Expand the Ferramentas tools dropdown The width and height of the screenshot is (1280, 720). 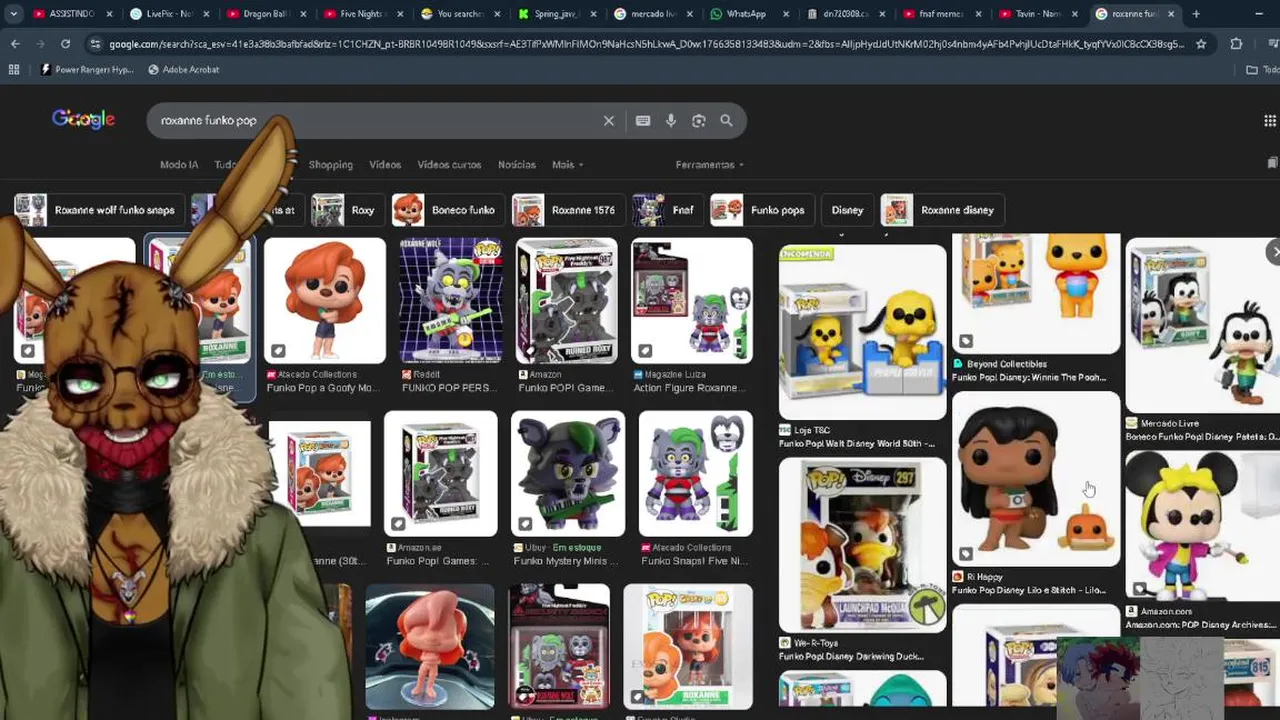pos(710,165)
